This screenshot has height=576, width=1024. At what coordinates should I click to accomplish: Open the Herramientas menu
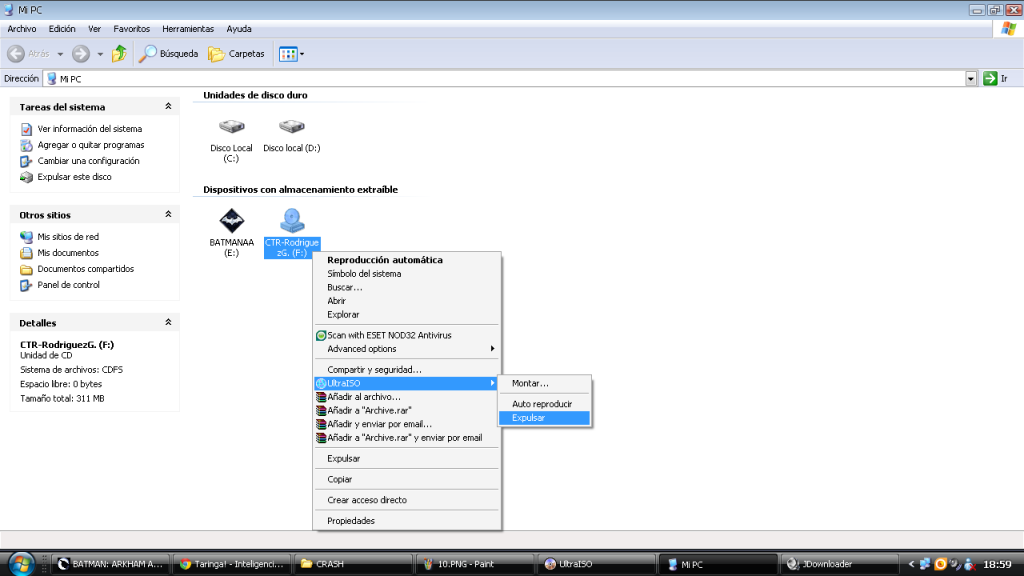(x=188, y=29)
